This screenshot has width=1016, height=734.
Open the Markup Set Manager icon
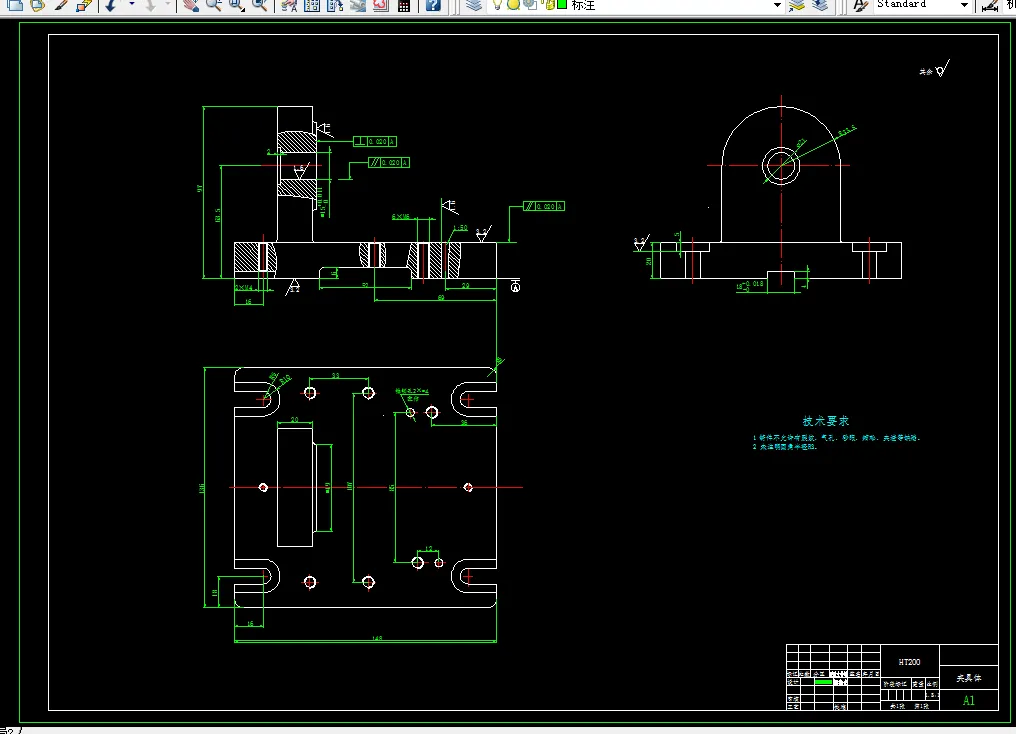(x=380, y=5)
